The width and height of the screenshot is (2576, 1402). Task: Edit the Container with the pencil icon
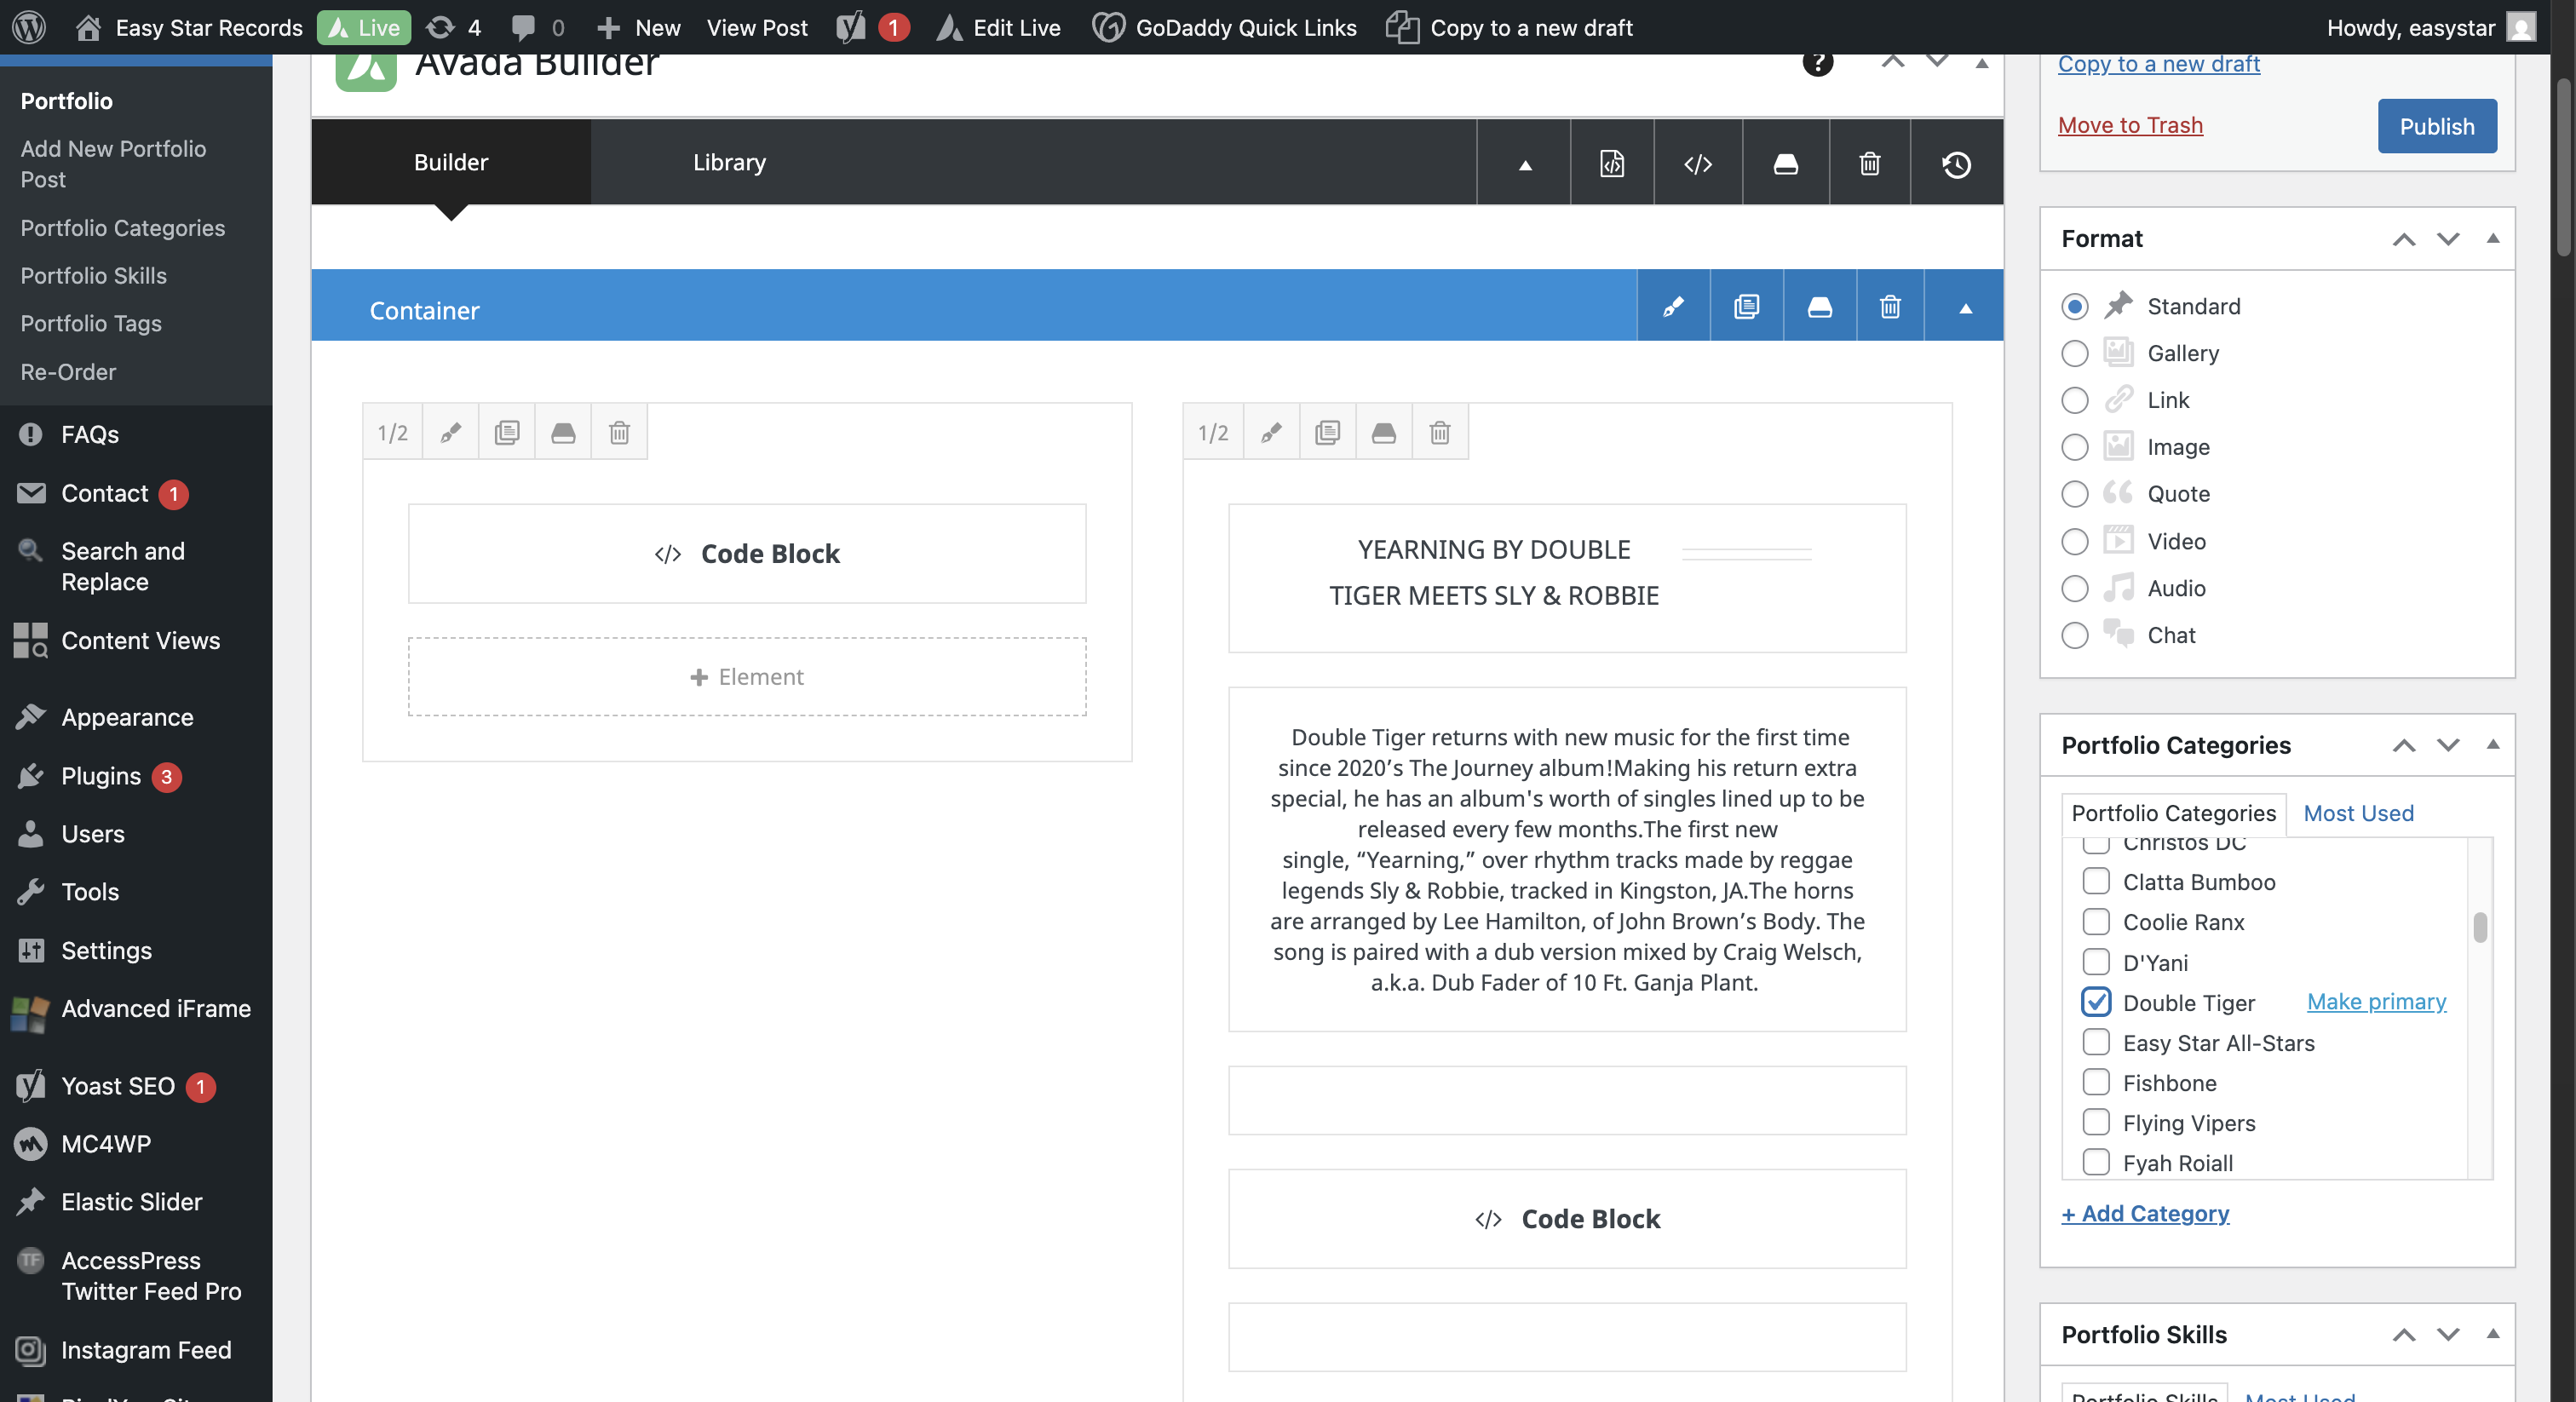pos(1672,306)
